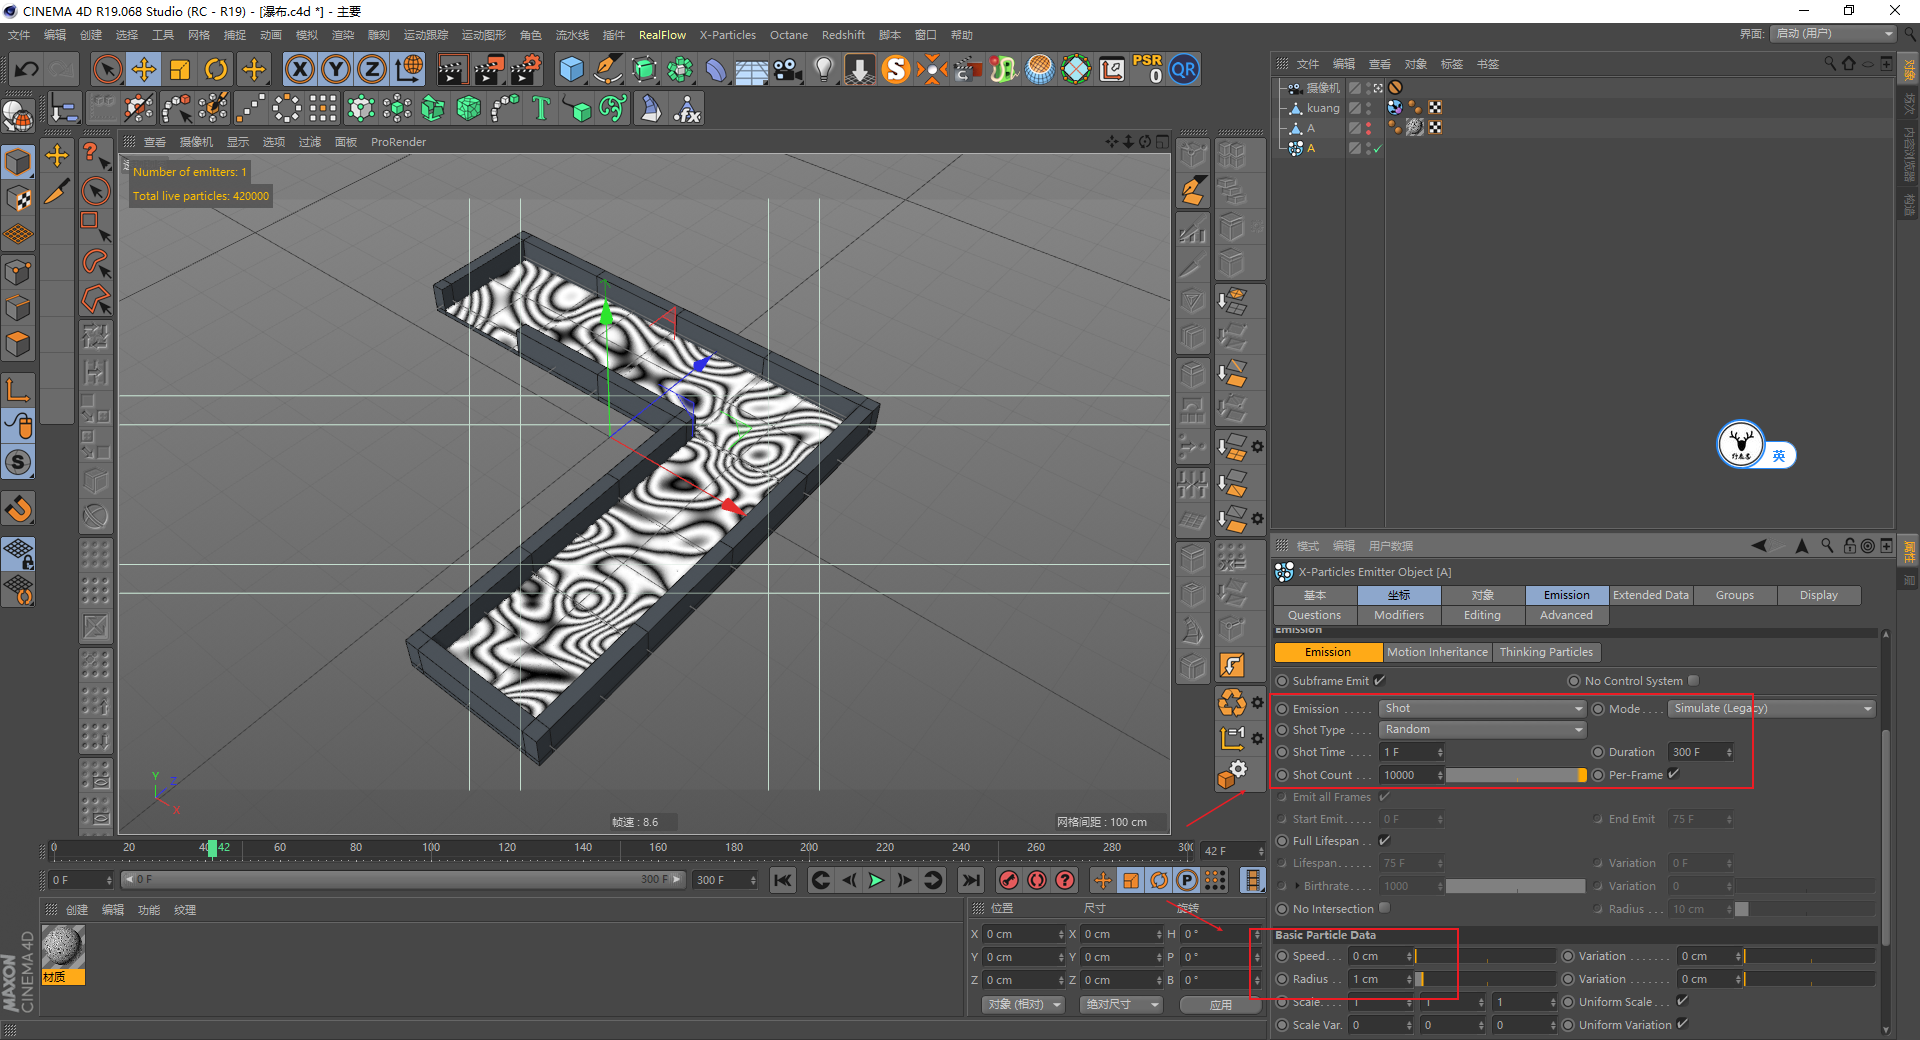Select the 材质 material thumbnail
Viewport: 1920px width, 1040px height.
[x=63, y=947]
